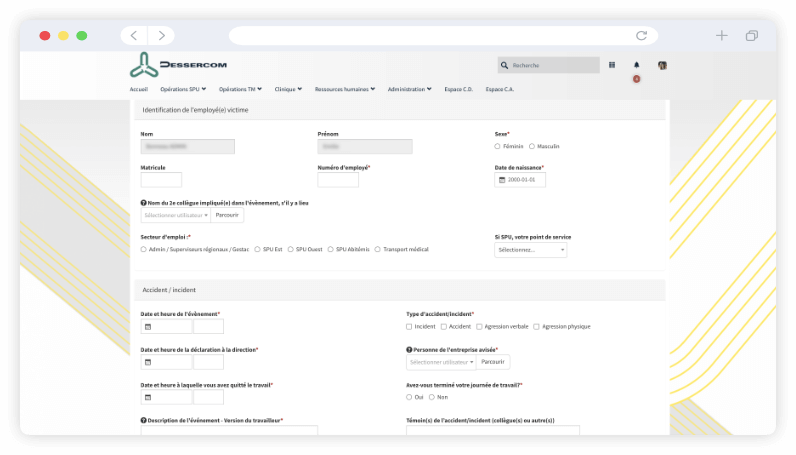Reload the page in the browser
This screenshot has height=455, width=796.
pos(641,35)
